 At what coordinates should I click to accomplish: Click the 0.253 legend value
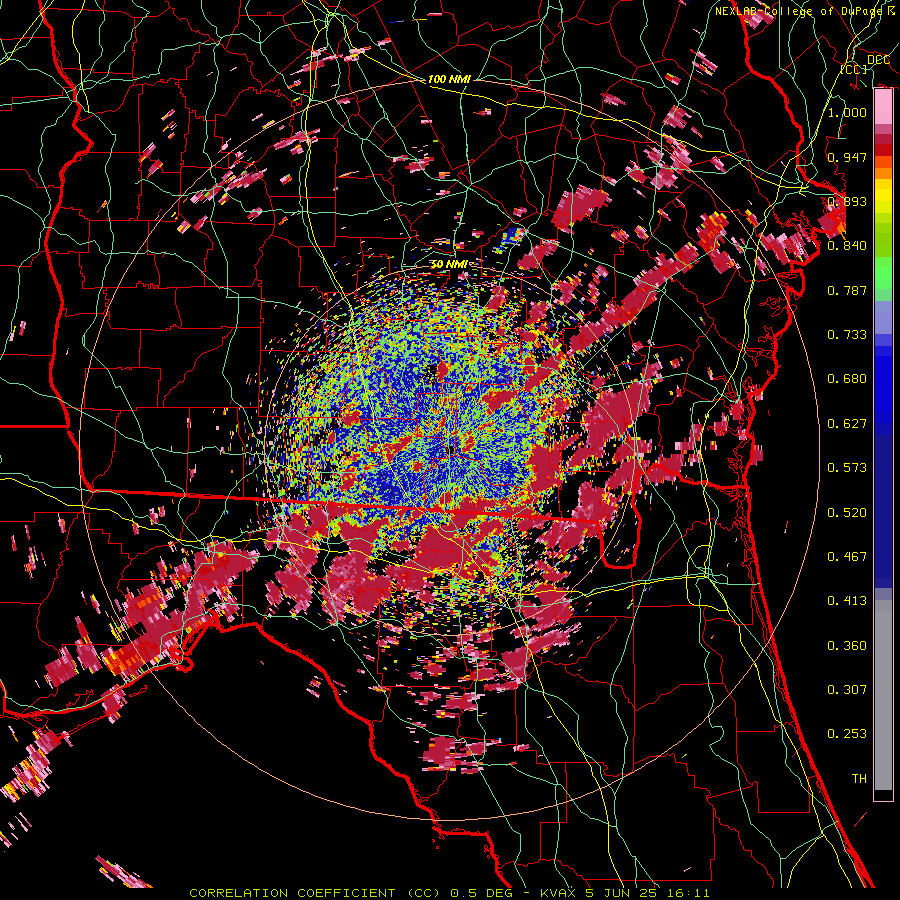point(847,734)
